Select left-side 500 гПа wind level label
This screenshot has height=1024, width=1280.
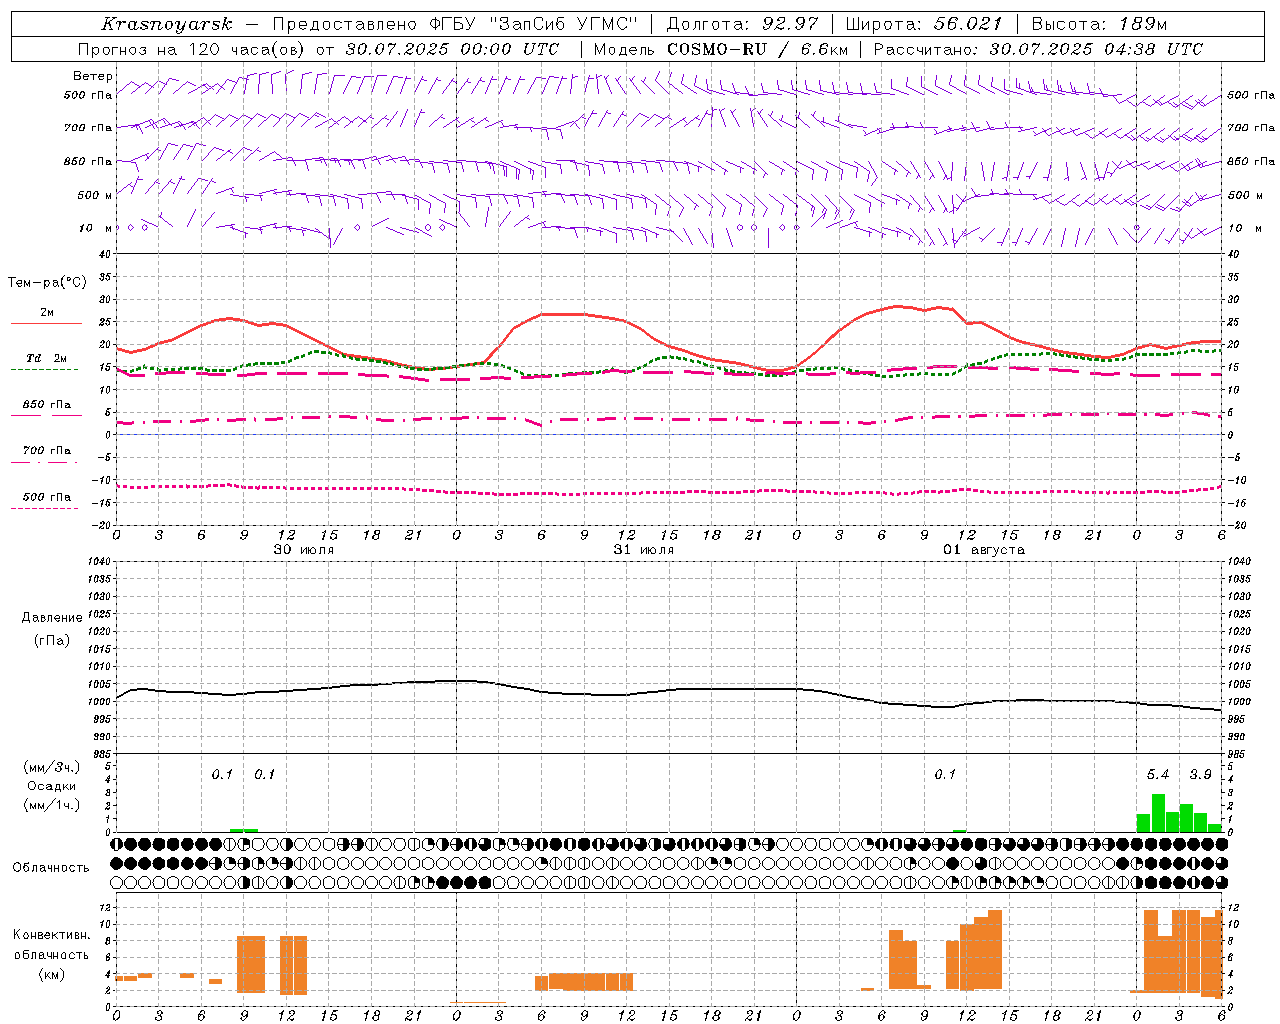[88, 96]
